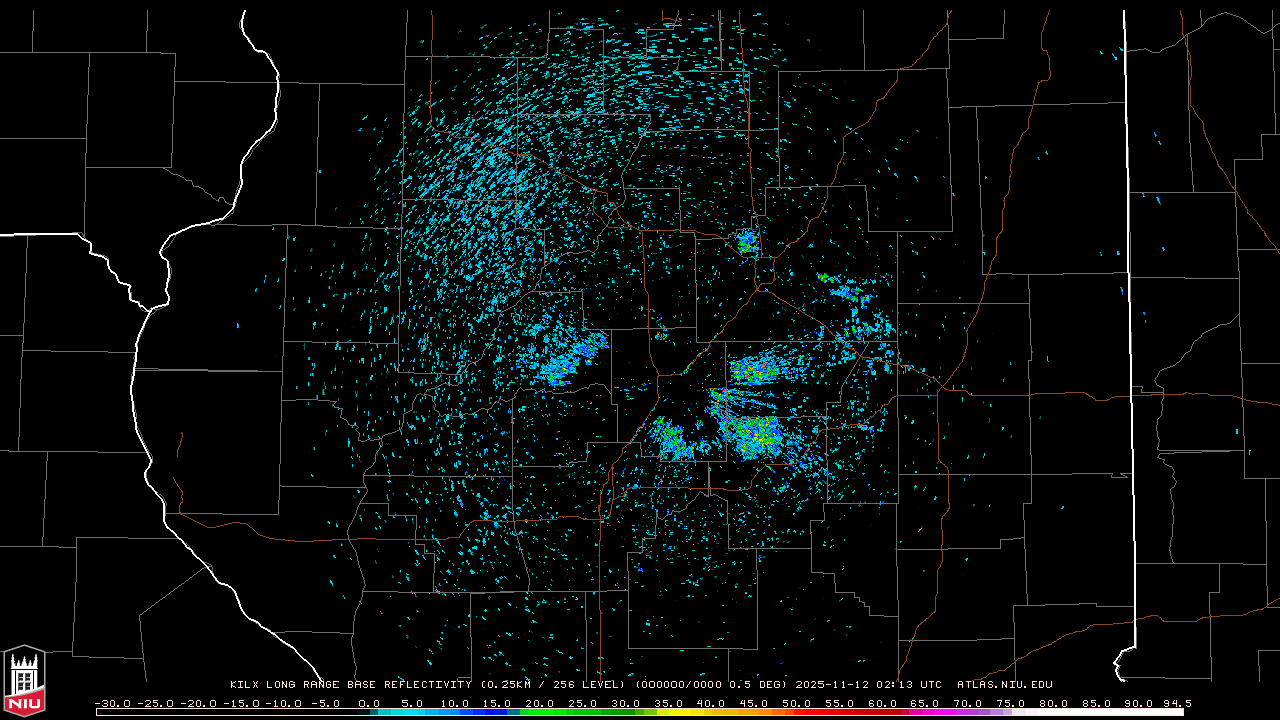Click the -5.0 scale label
Image resolution: width=1280 pixels, height=720 pixels.
pos(327,703)
